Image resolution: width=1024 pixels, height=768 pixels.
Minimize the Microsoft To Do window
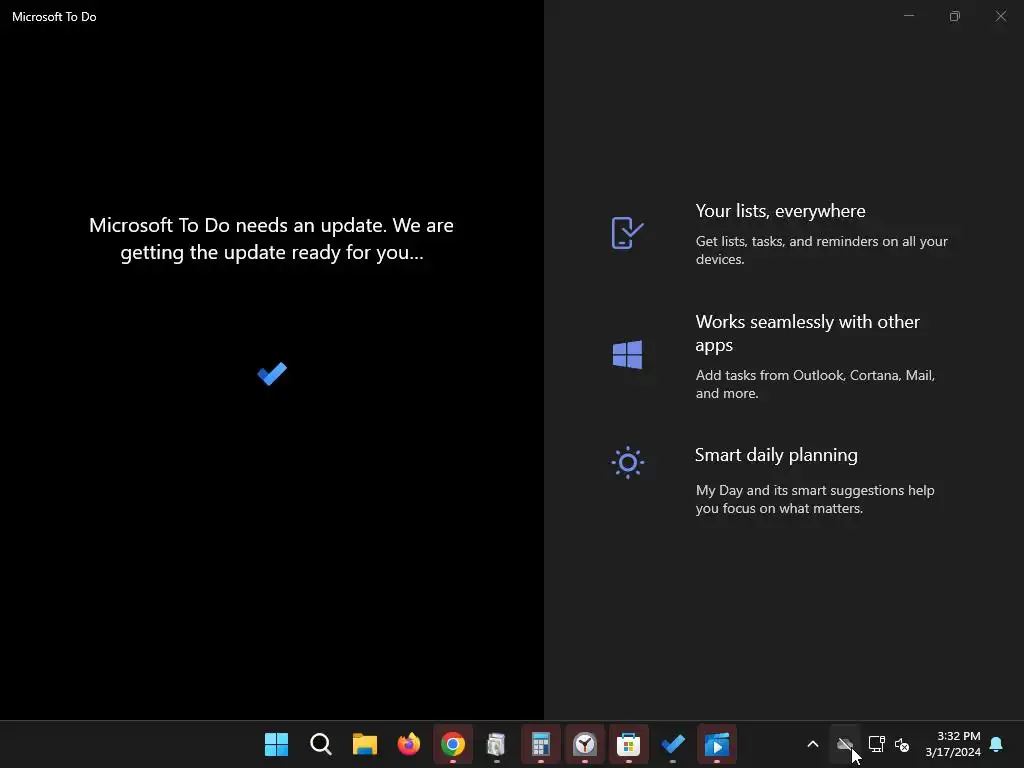[x=908, y=16]
